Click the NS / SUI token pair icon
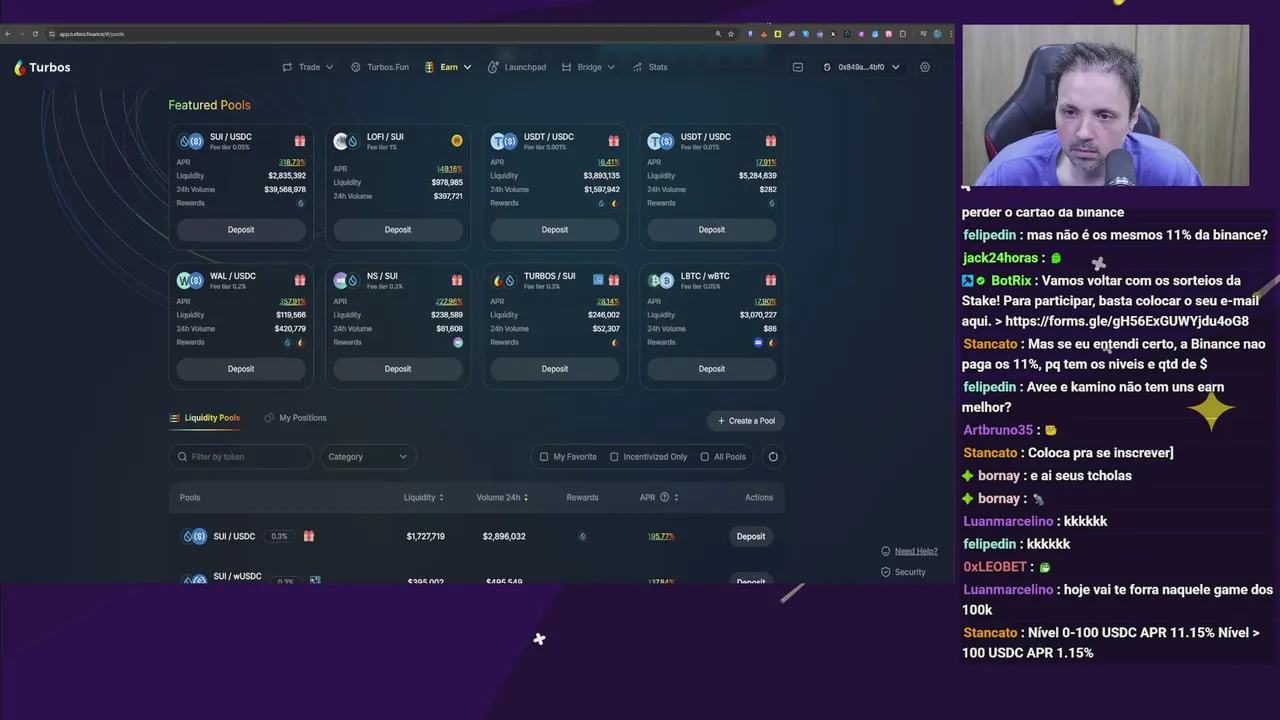Viewport: 1280px width, 720px height. 346,280
